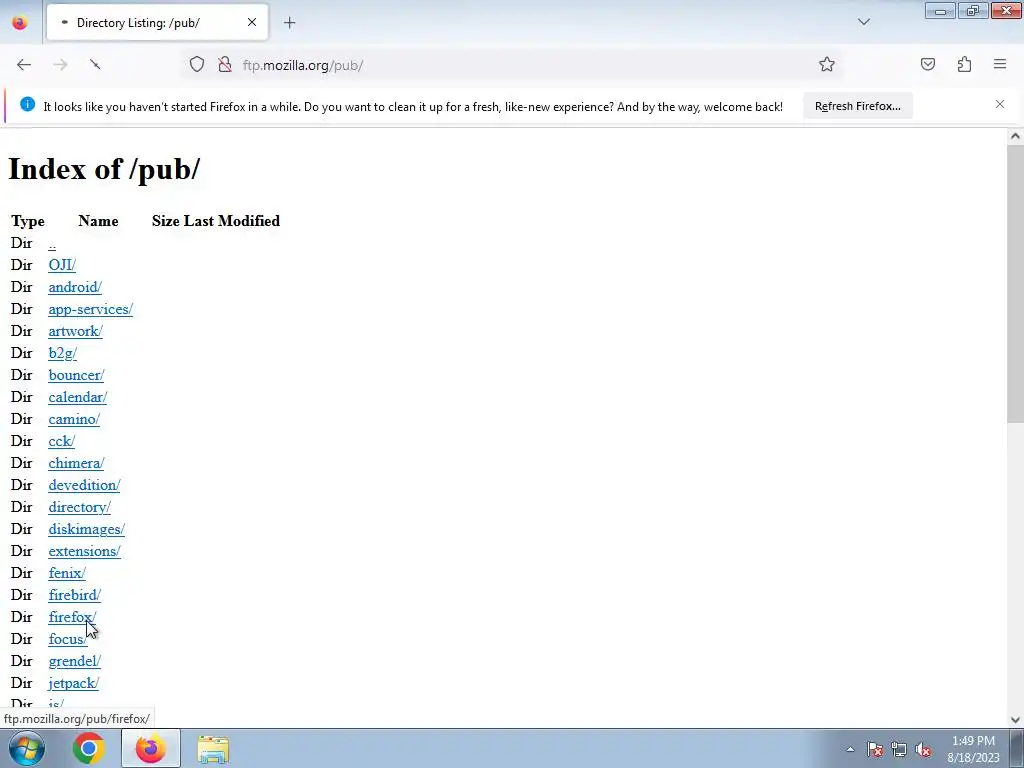
Task: Click the scrollbar up arrow
Action: tap(1015, 136)
